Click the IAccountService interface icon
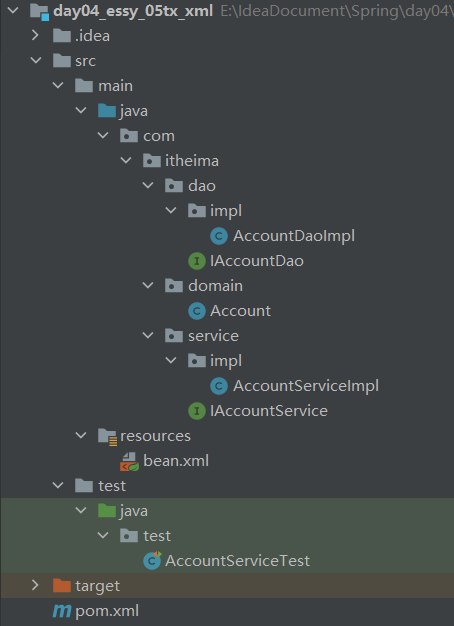454x626 pixels. pyautogui.click(x=196, y=411)
